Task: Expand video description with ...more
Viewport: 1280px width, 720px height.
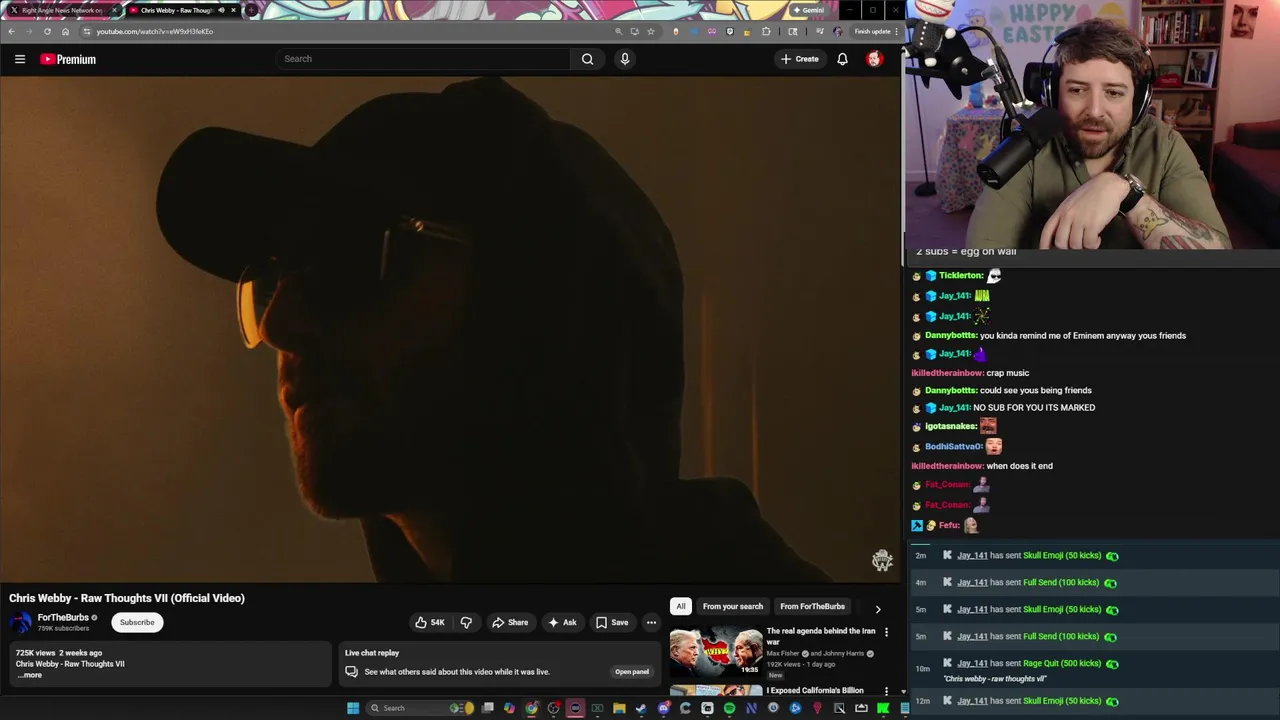Action: (30, 675)
